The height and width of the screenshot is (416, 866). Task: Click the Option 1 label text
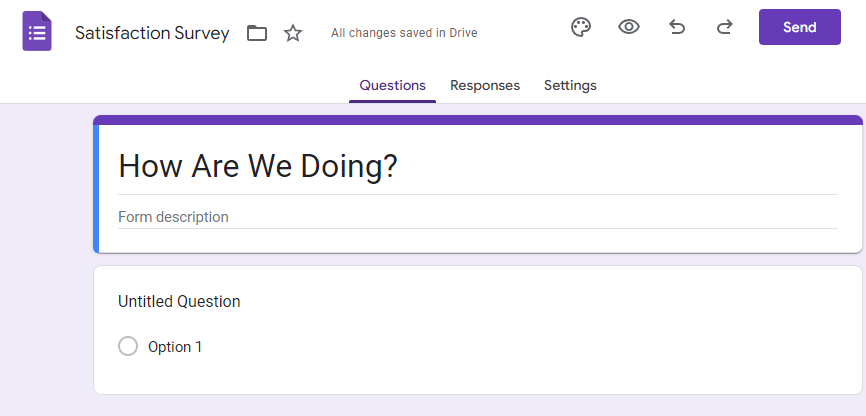pyautogui.click(x=175, y=347)
